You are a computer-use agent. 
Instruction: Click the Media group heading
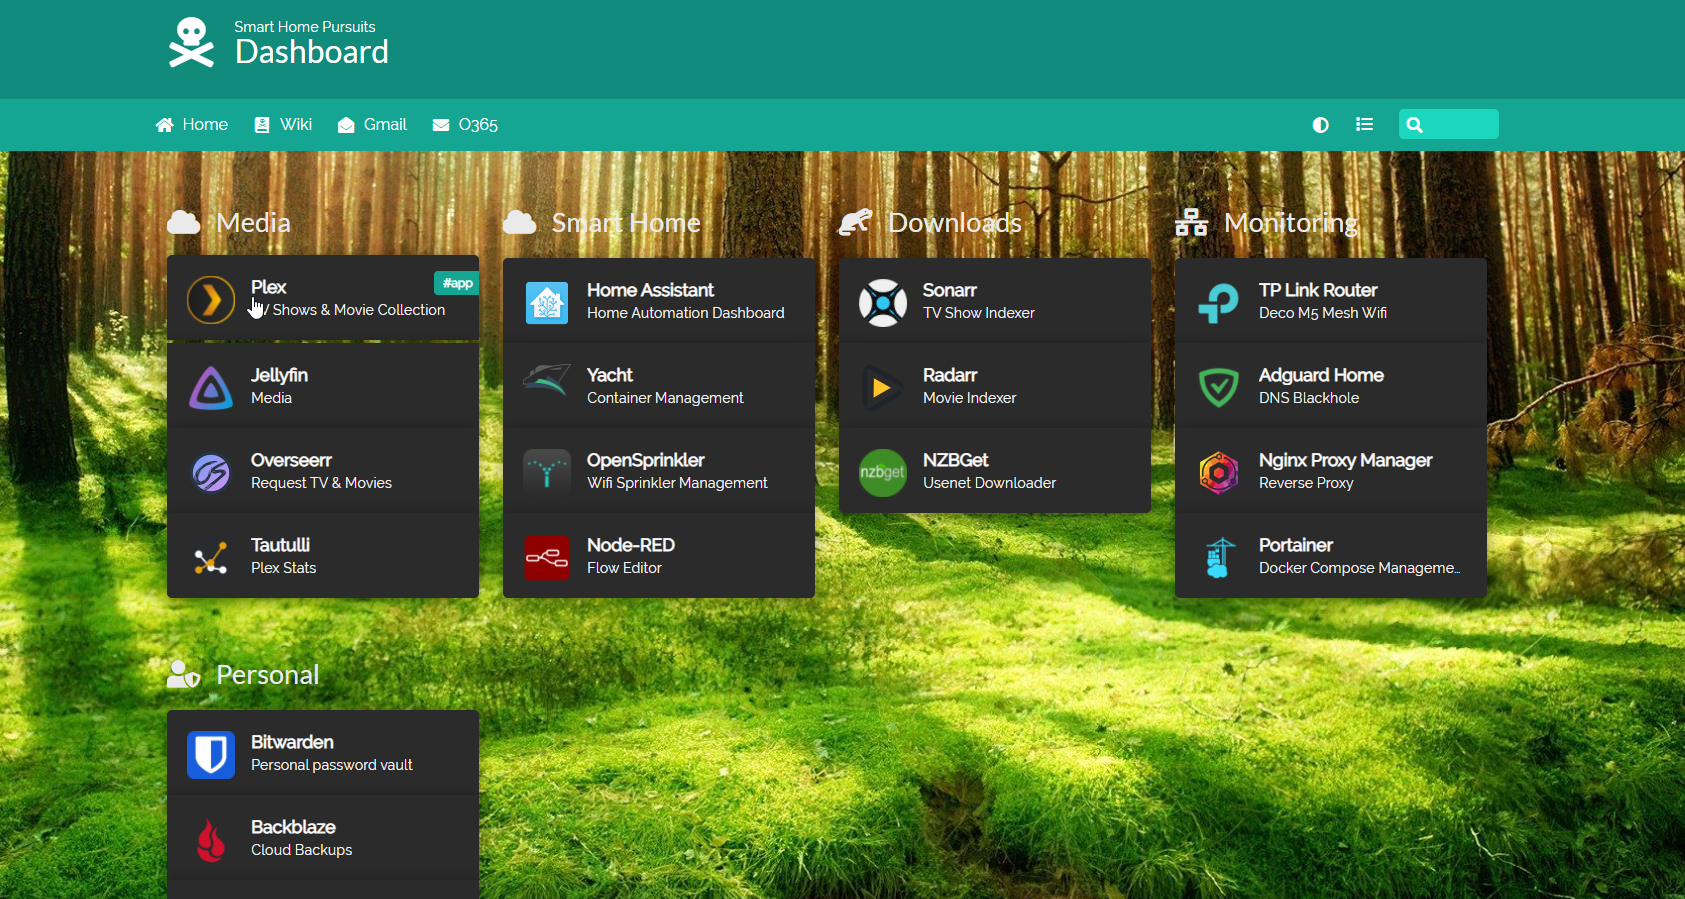tap(253, 223)
